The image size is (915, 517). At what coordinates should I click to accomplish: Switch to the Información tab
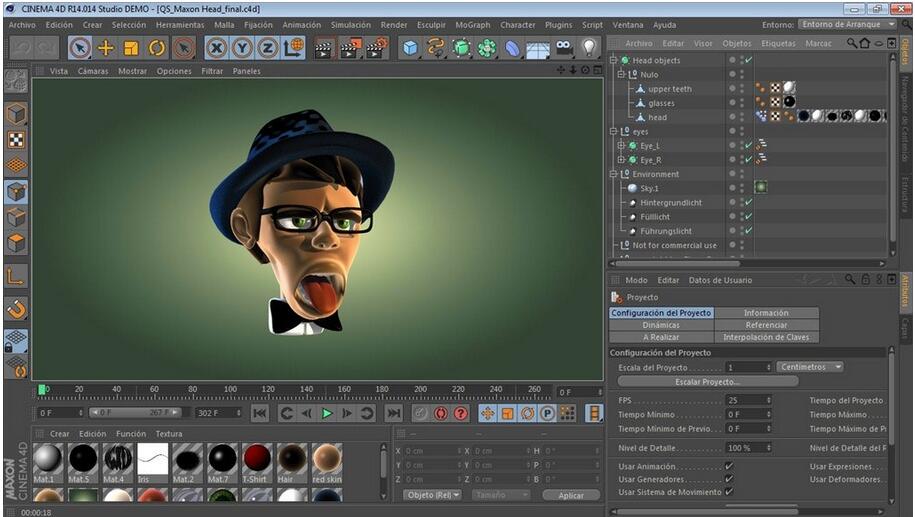coord(766,313)
